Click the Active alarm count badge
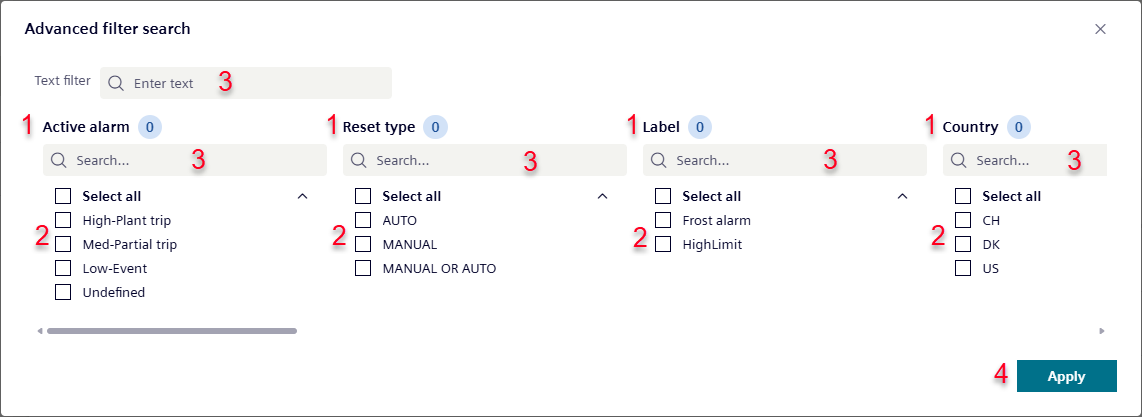 coord(150,127)
